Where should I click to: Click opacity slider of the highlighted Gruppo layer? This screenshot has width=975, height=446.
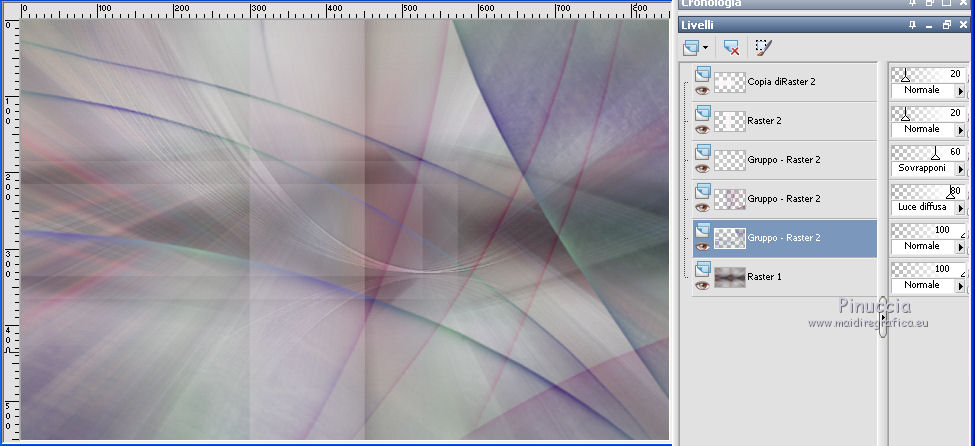928,231
